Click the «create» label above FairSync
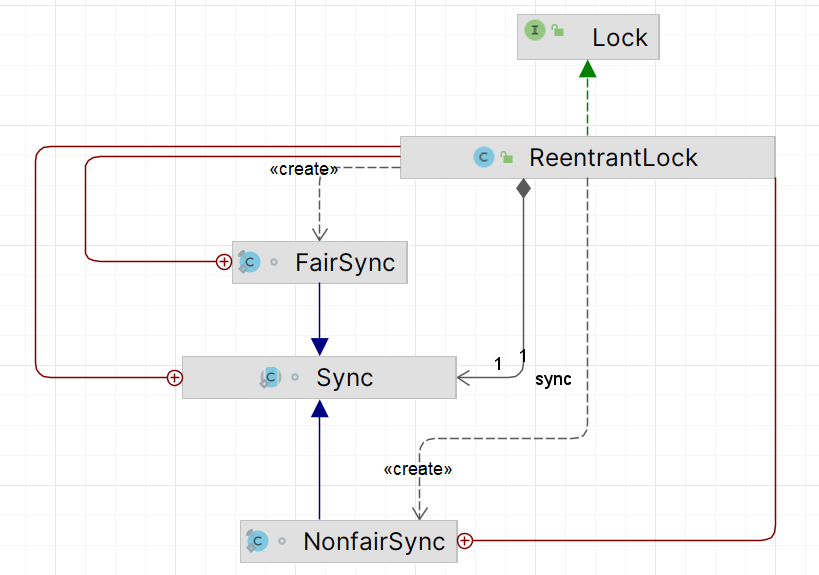Viewport: 819px width, 575px height. coord(304,170)
